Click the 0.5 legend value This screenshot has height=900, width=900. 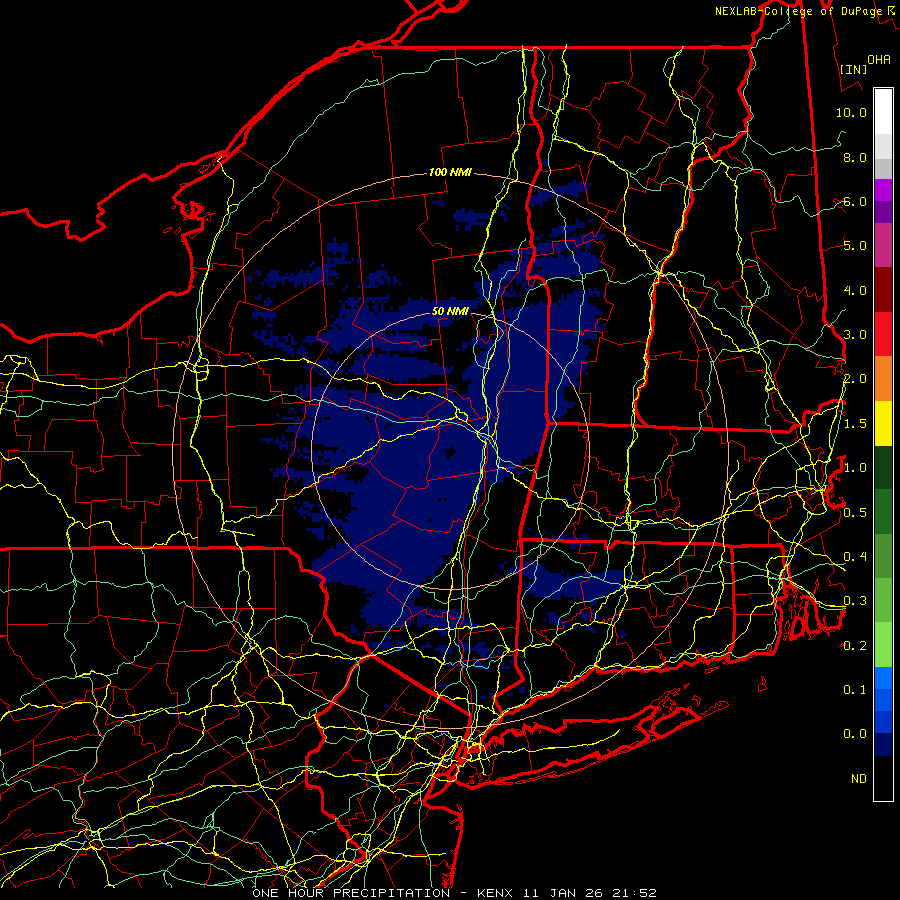click(x=855, y=512)
